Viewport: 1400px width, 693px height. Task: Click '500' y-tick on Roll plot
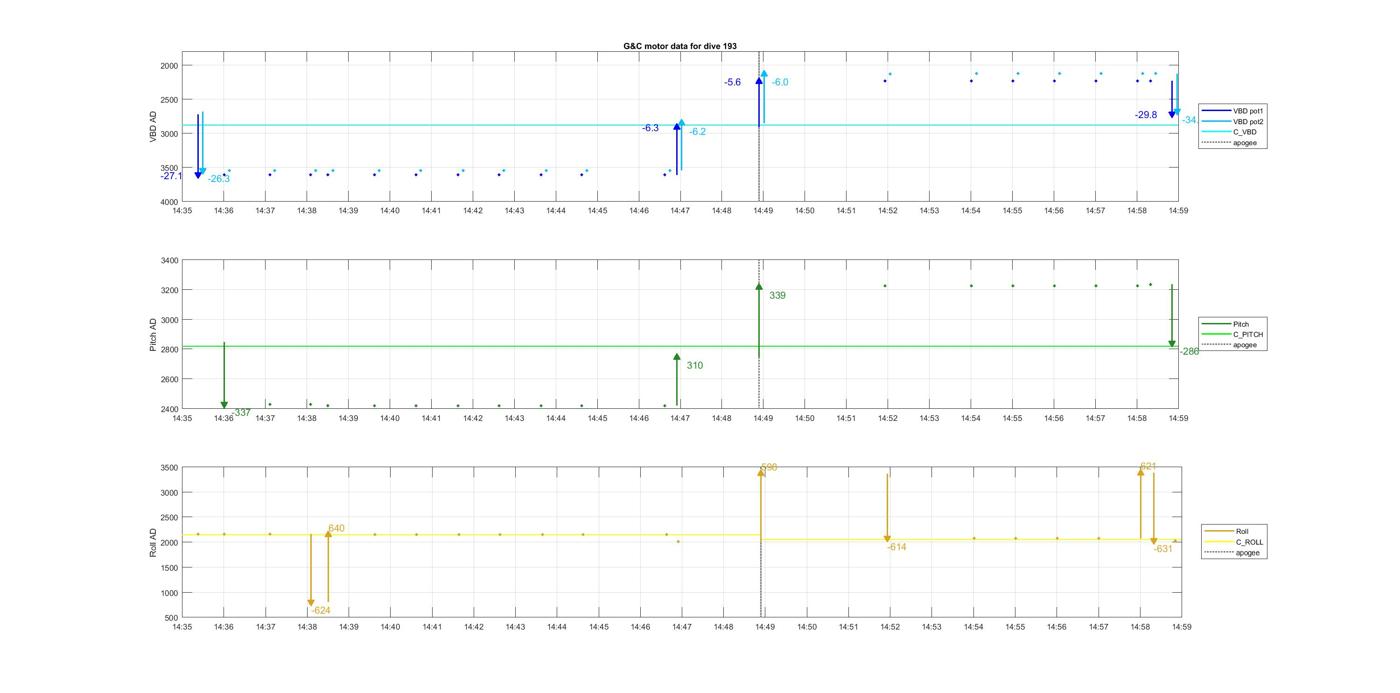coord(172,618)
